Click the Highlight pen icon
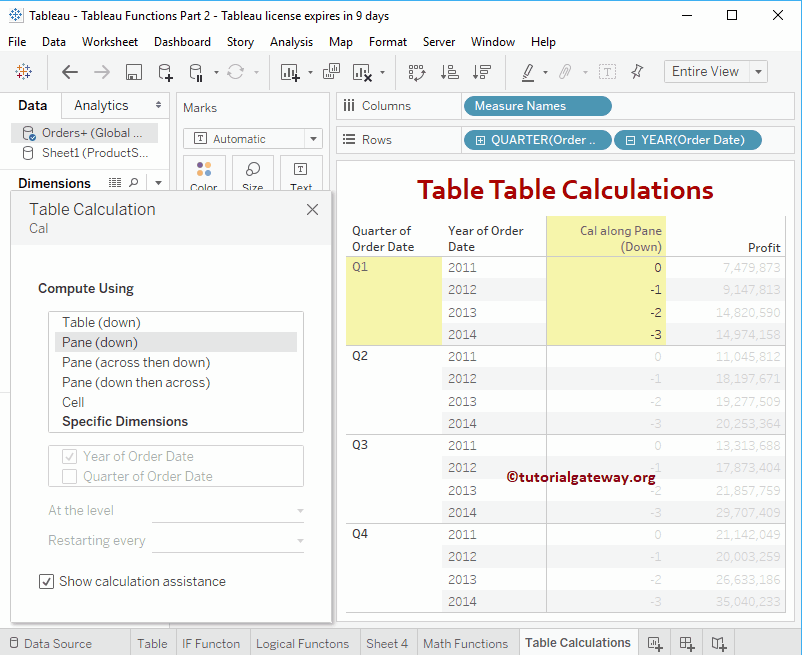Viewport: 802px width, 655px height. (x=528, y=72)
